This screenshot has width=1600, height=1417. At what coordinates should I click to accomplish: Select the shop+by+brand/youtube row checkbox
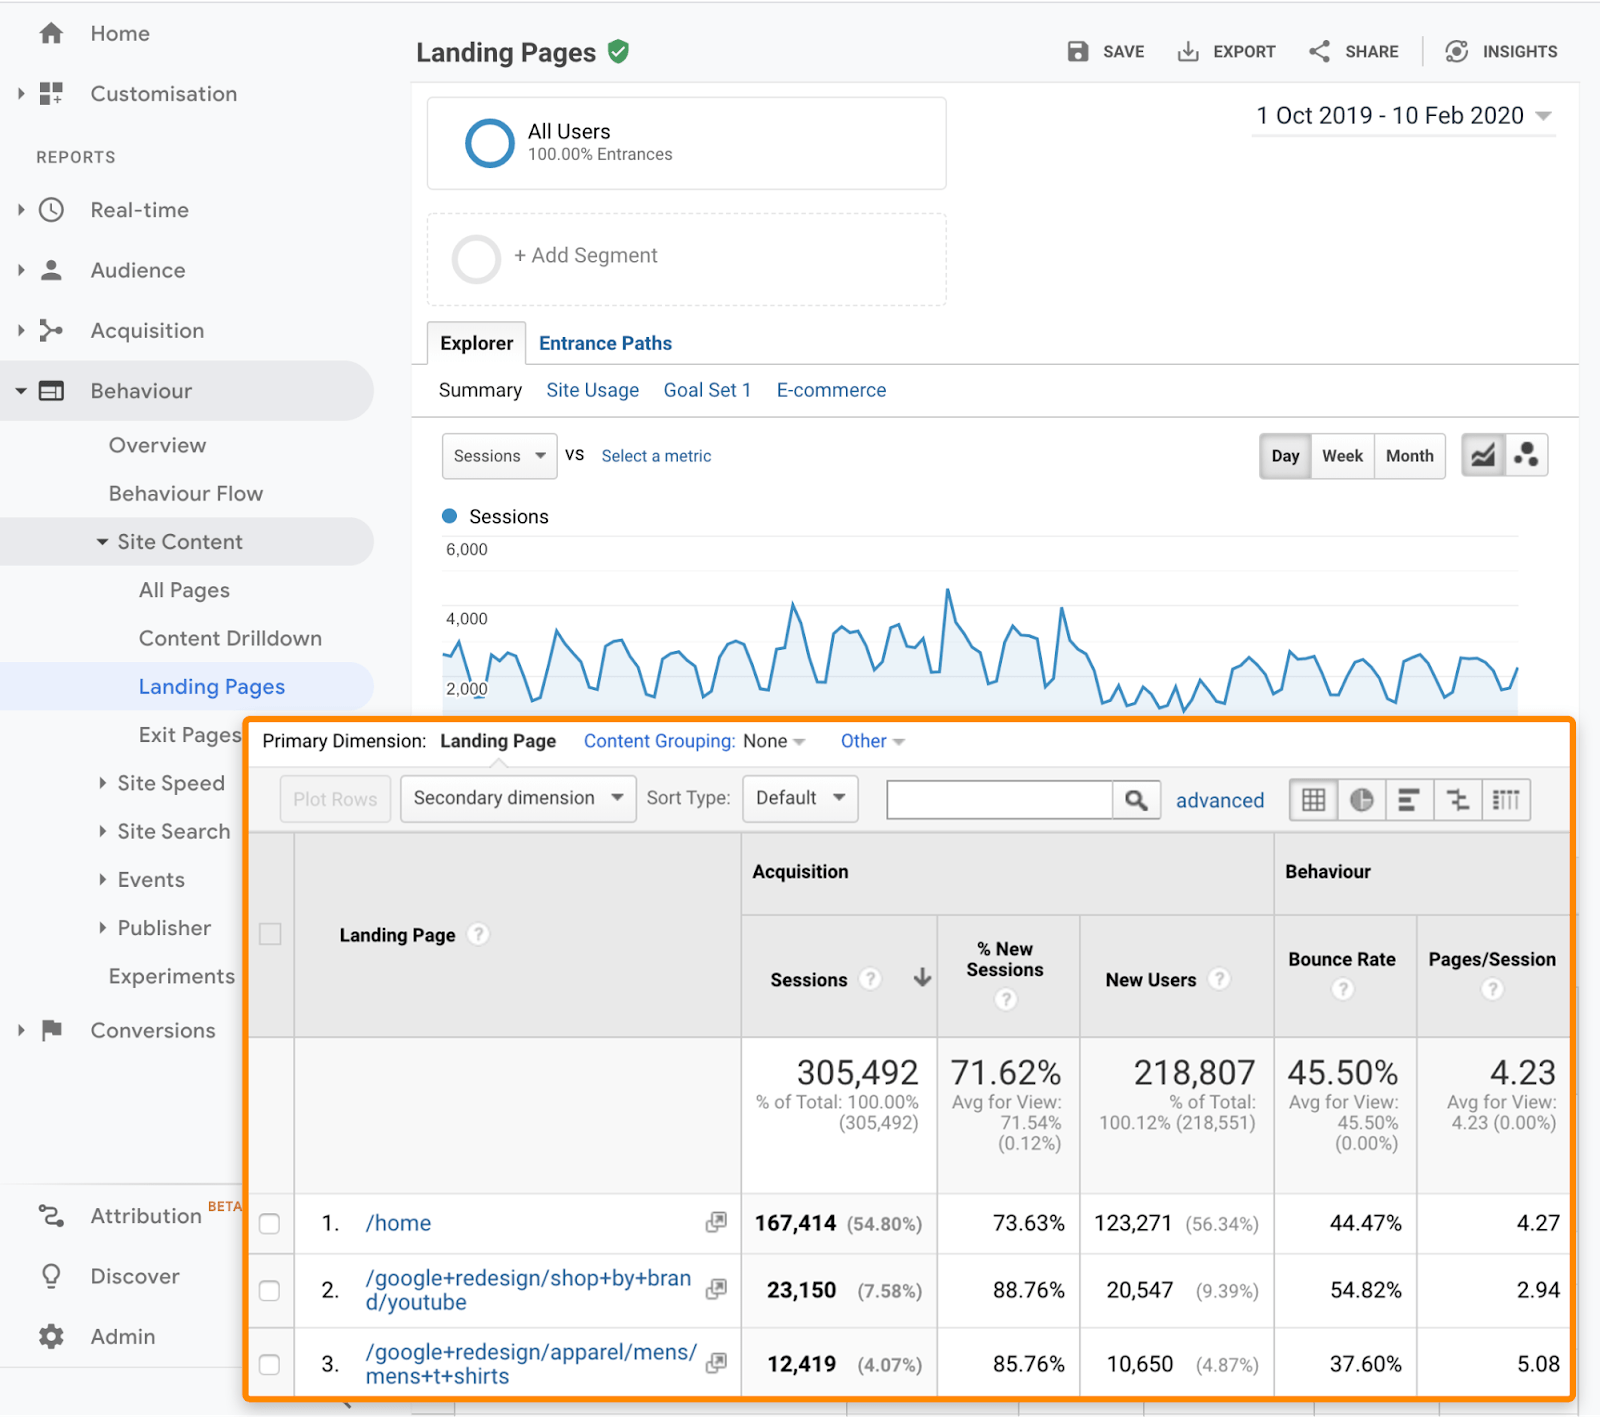pyautogui.click(x=269, y=1290)
